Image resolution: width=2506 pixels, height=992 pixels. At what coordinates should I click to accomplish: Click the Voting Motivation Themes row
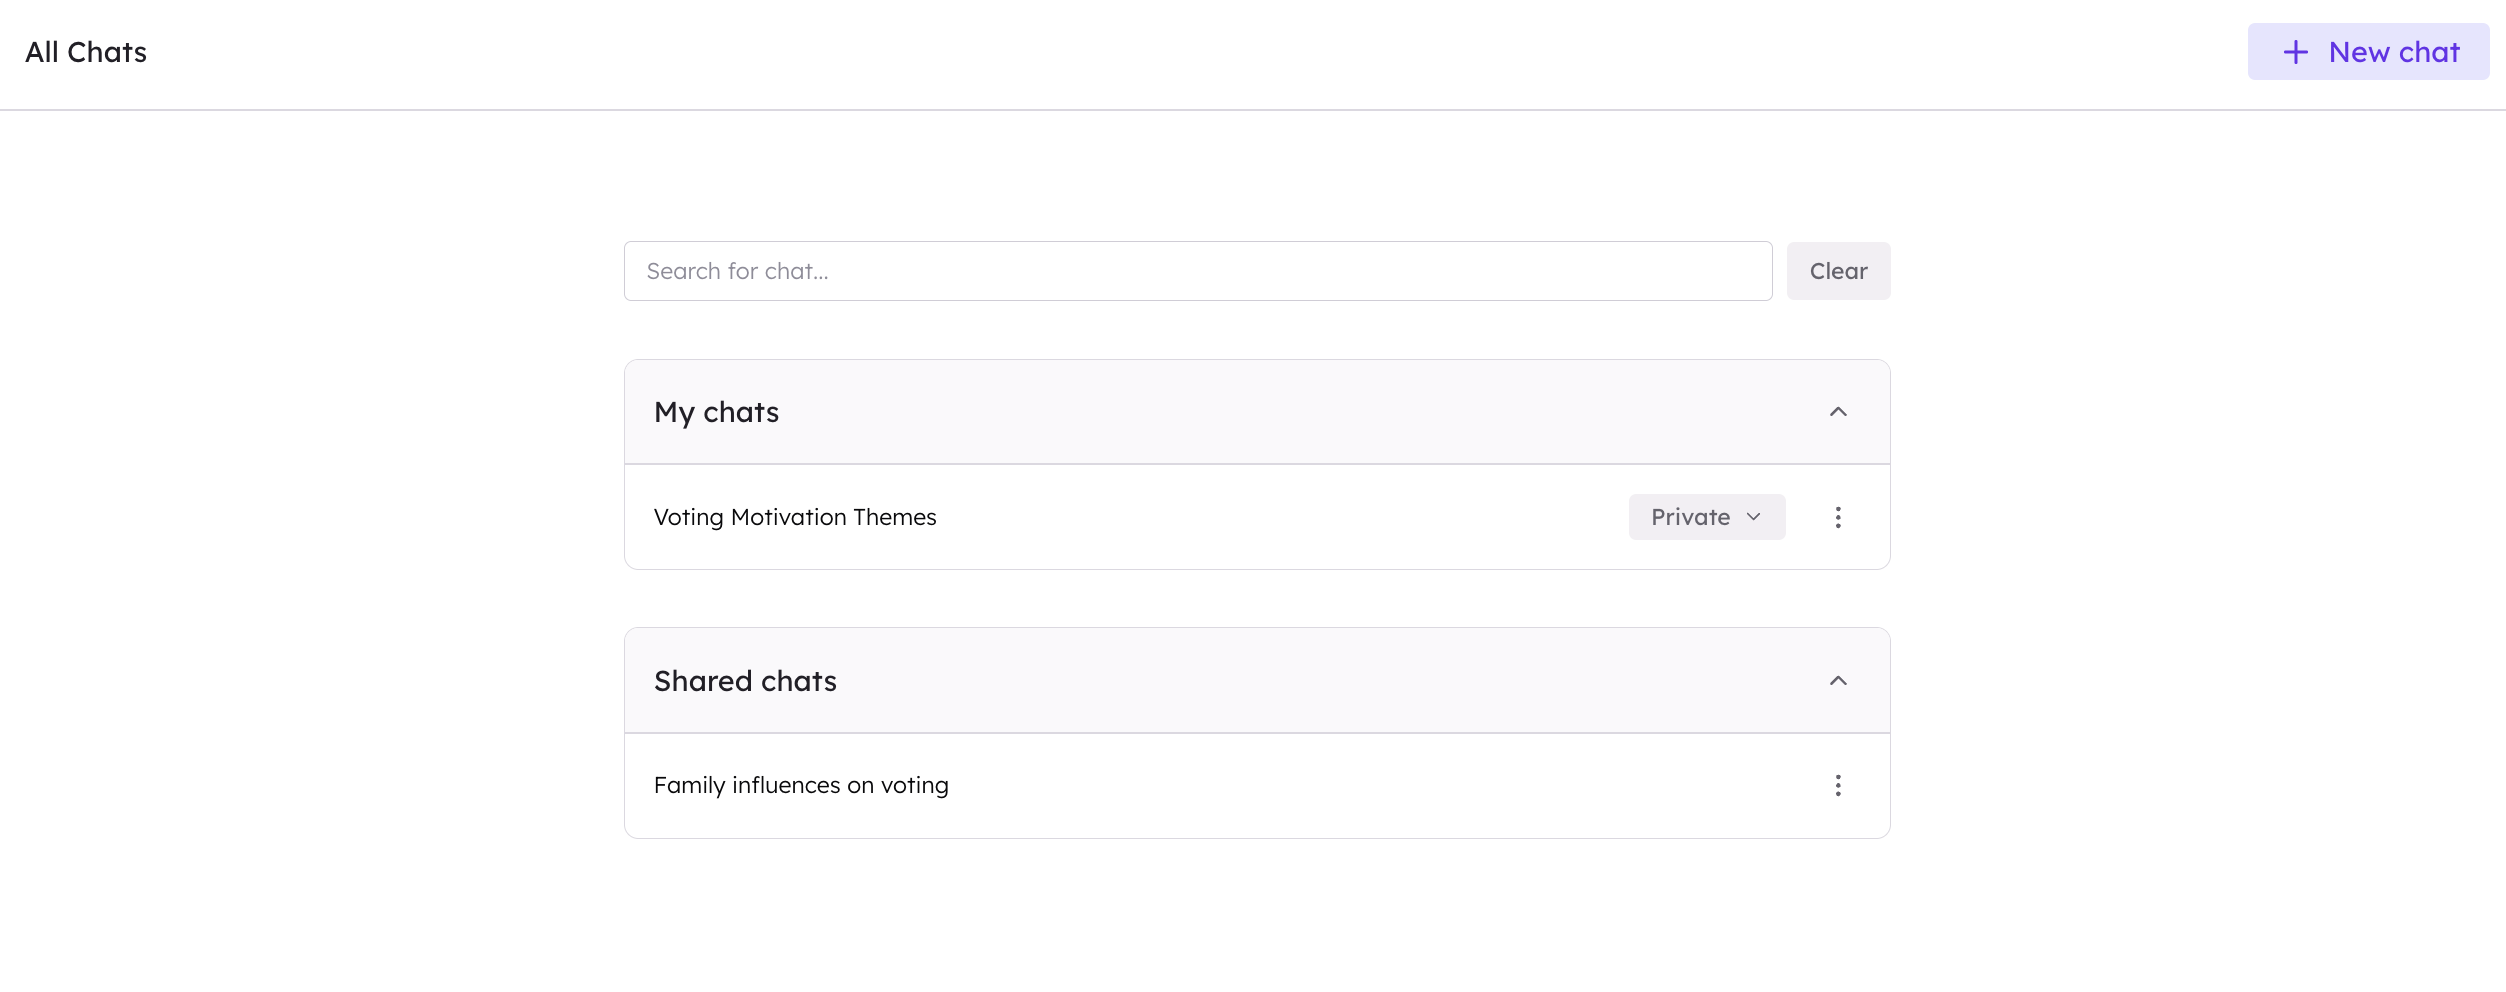pyautogui.click(x=1100, y=517)
